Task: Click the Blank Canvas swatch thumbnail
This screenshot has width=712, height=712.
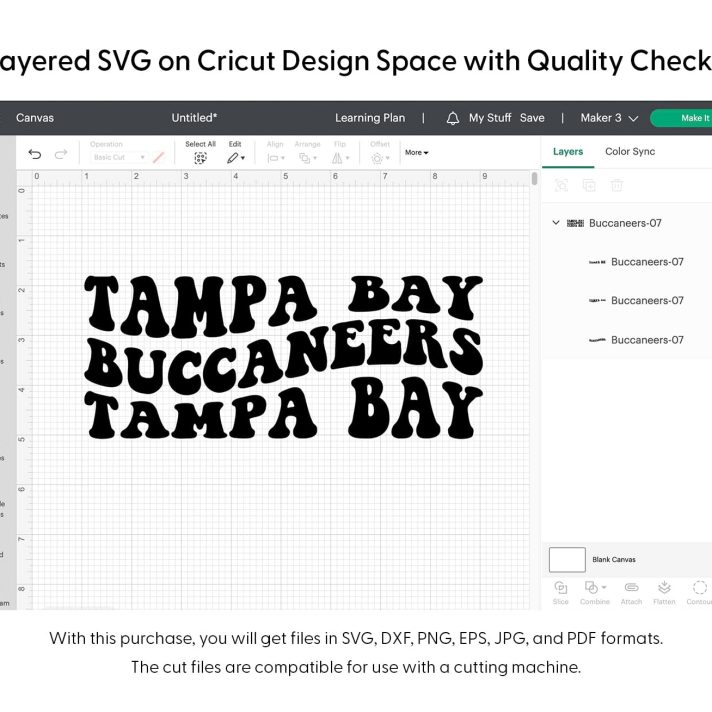Action: [x=567, y=559]
